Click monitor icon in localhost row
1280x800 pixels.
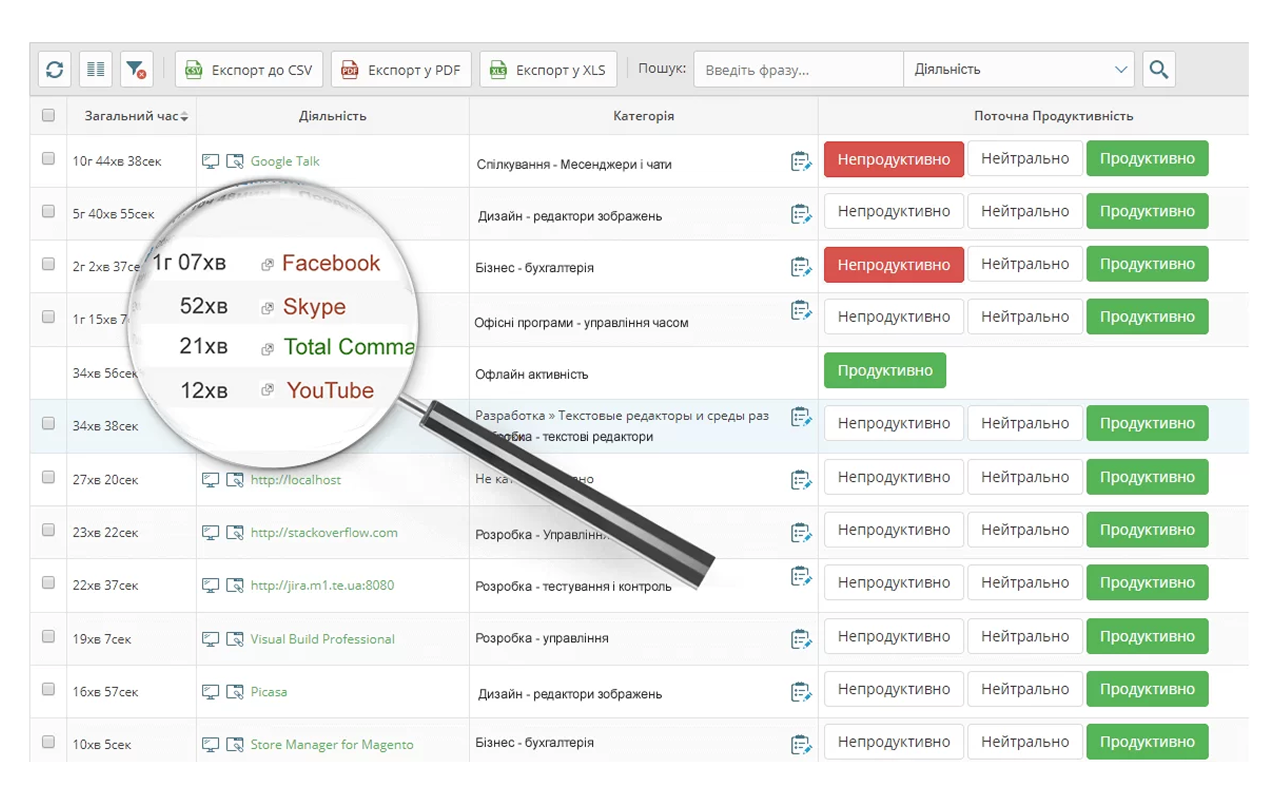(211, 480)
